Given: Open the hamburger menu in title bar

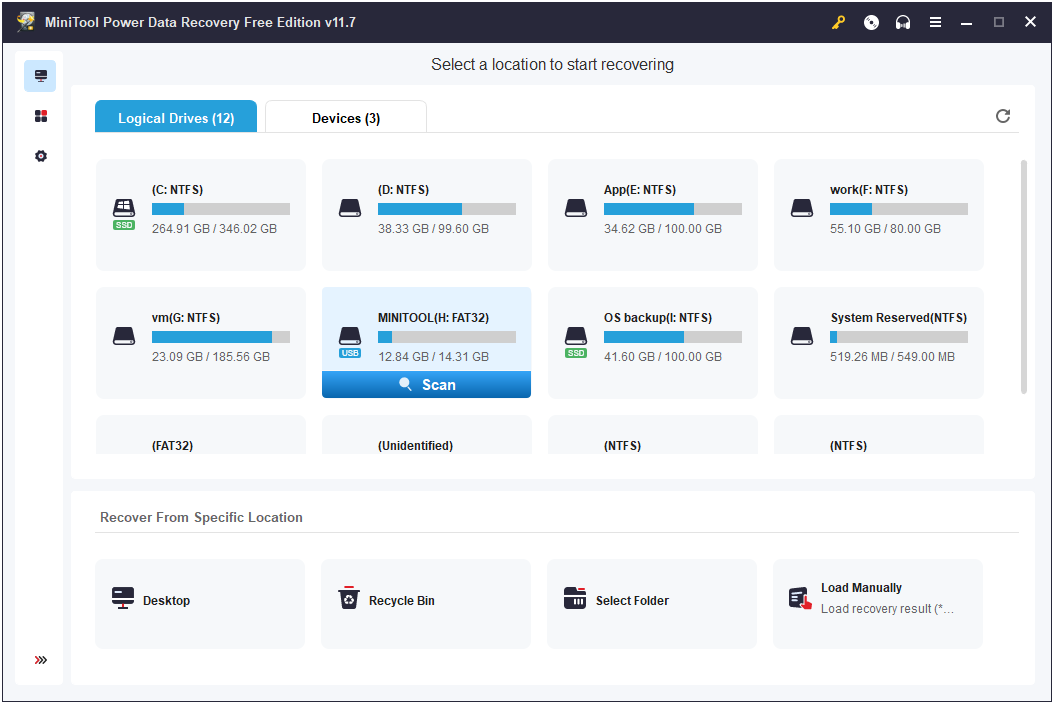Looking at the screenshot, I should click(x=935, y=22).
